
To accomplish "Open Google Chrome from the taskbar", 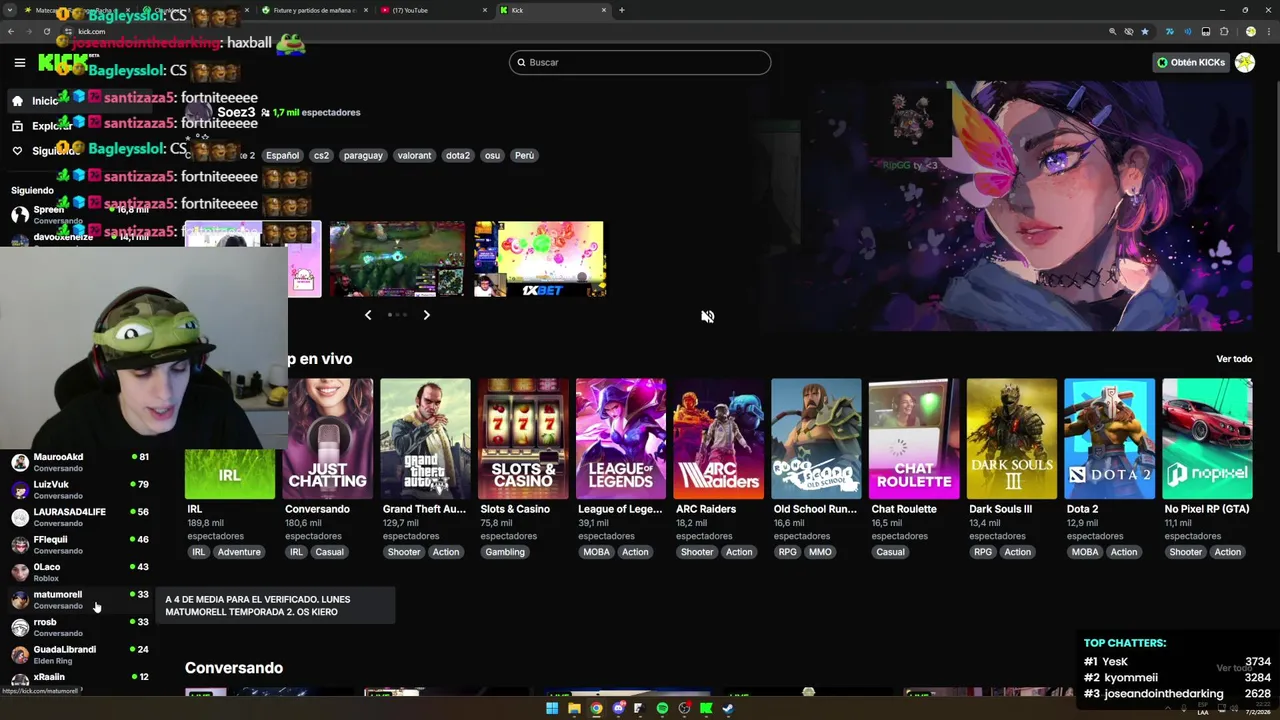I will tap(596, 709).
